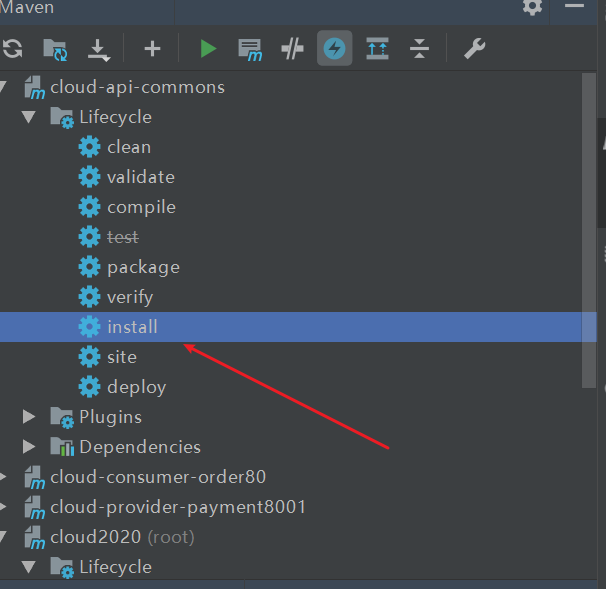The image size is (606, 589).
Task: Expand Plugins node under cloud-api-commons
Action: tap(29, 417)
